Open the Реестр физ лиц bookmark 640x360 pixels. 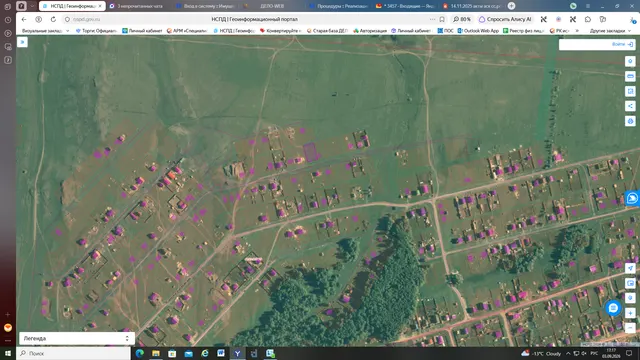point(524,31)
